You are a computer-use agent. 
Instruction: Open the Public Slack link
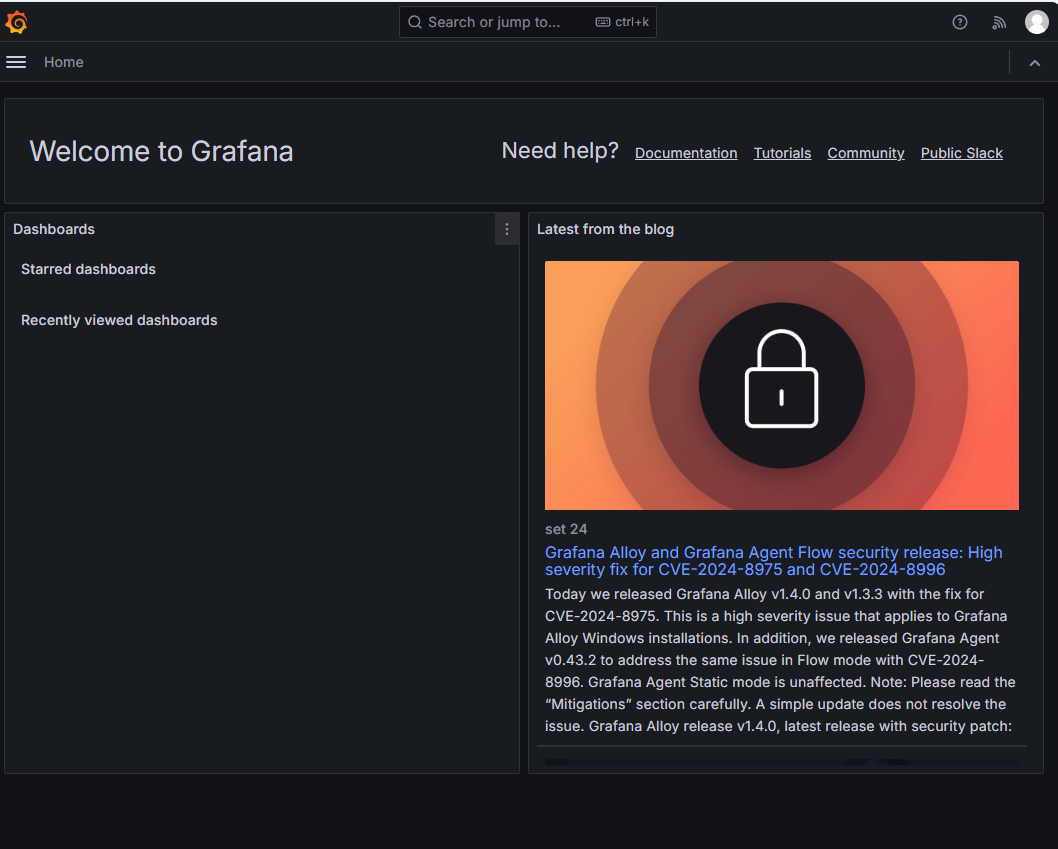click(x=962, y=153)
